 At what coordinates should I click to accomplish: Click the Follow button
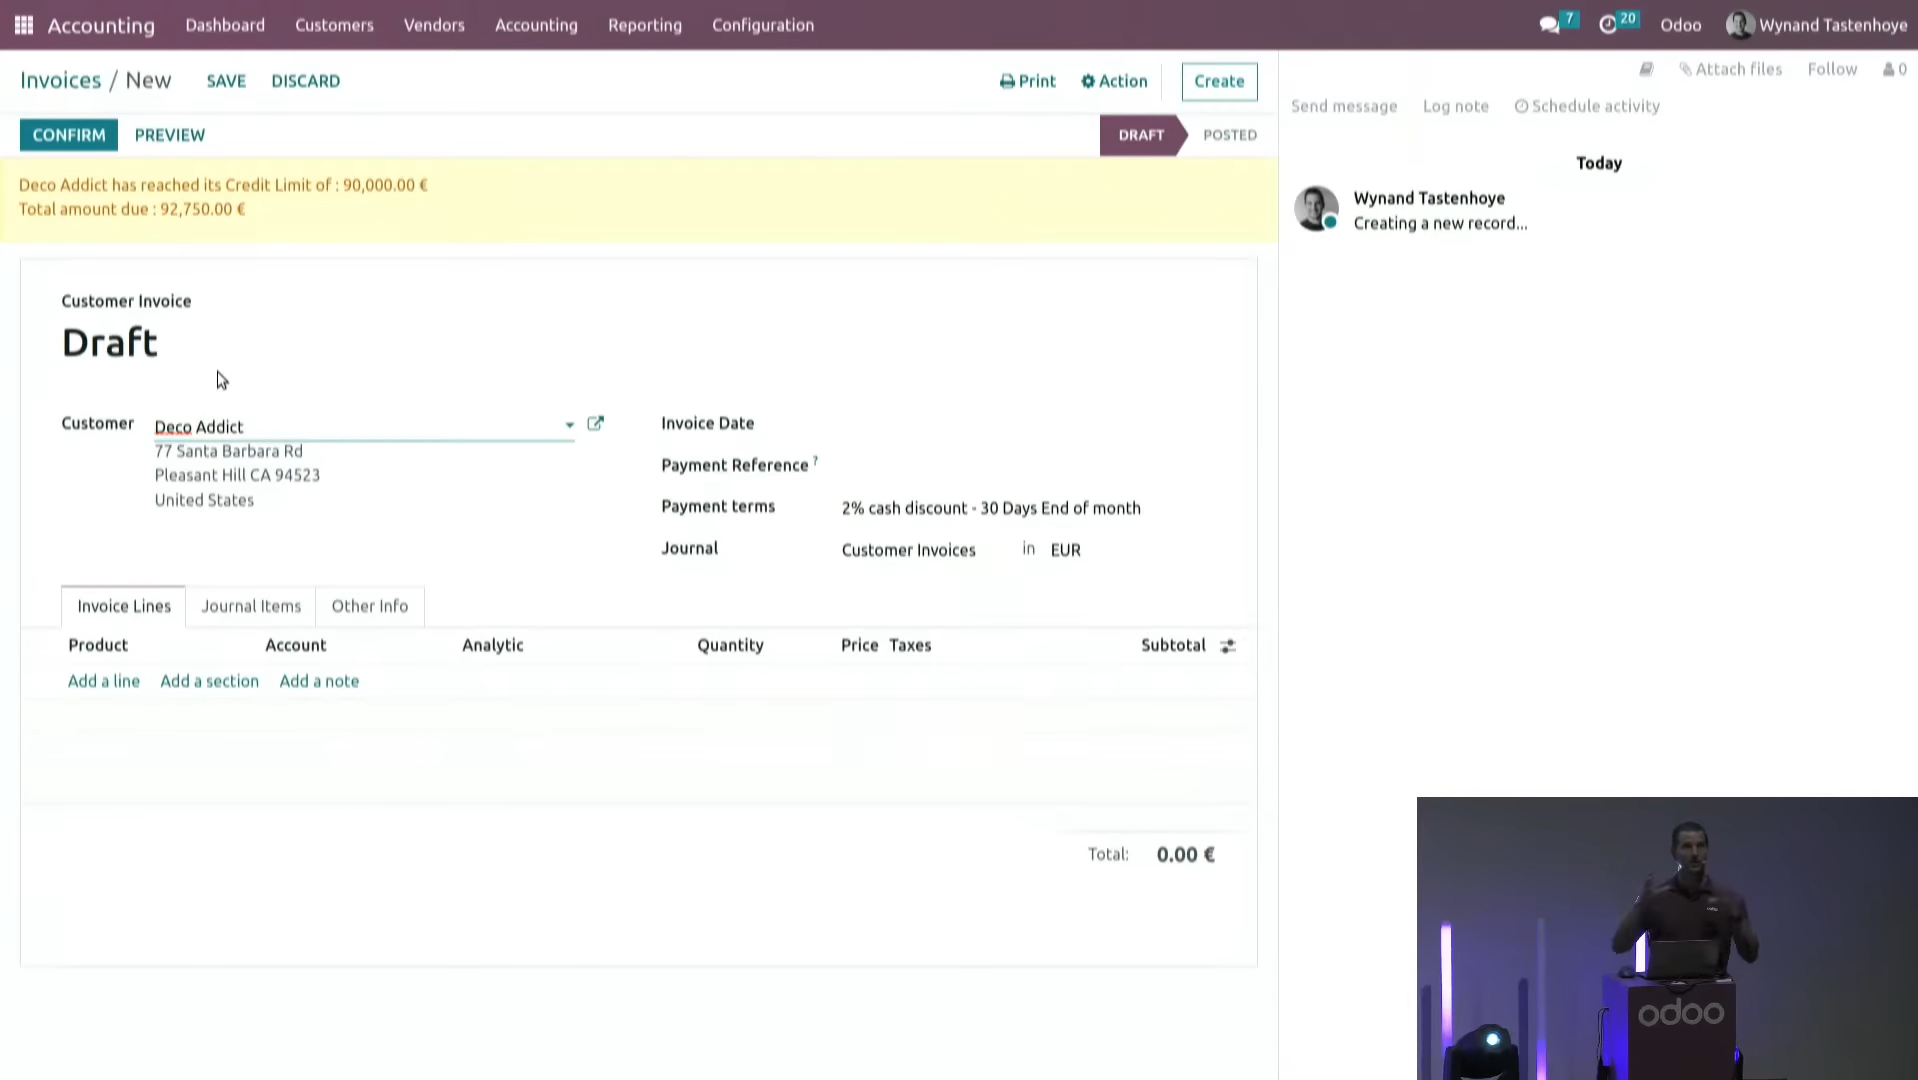[1832, 69]
